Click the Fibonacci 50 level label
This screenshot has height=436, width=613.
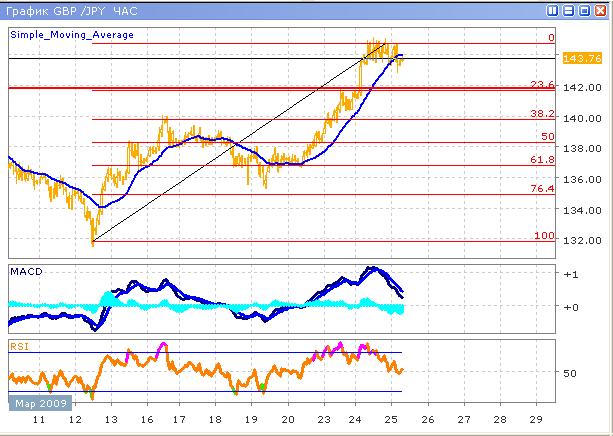(x=547, y=136)
